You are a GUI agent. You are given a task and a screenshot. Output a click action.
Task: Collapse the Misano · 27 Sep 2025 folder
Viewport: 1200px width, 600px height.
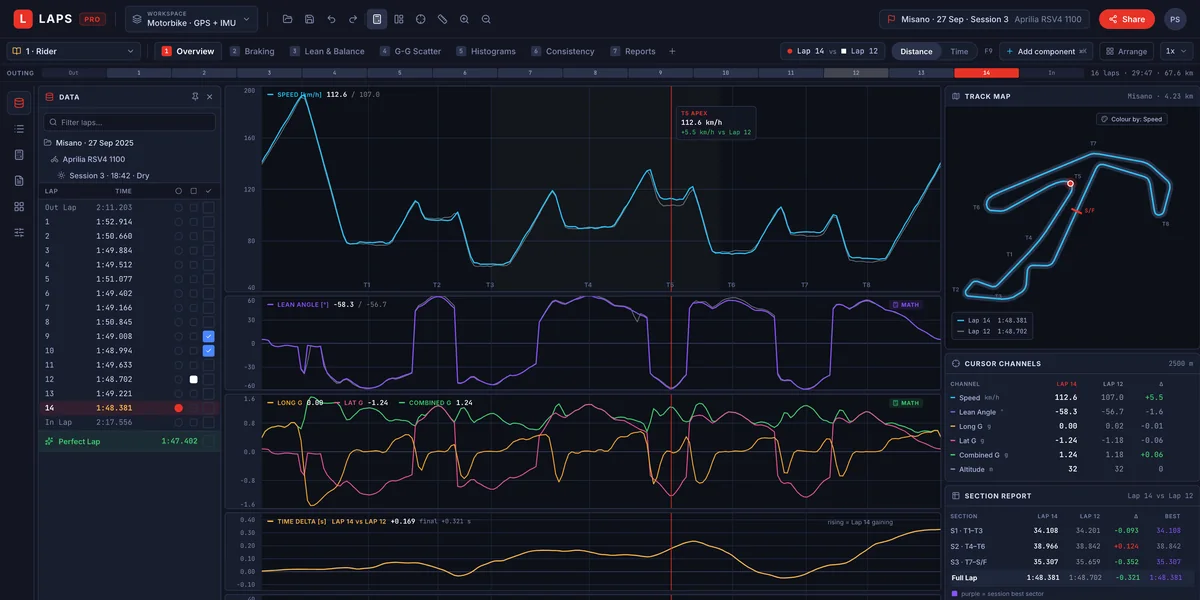point(89,143)
